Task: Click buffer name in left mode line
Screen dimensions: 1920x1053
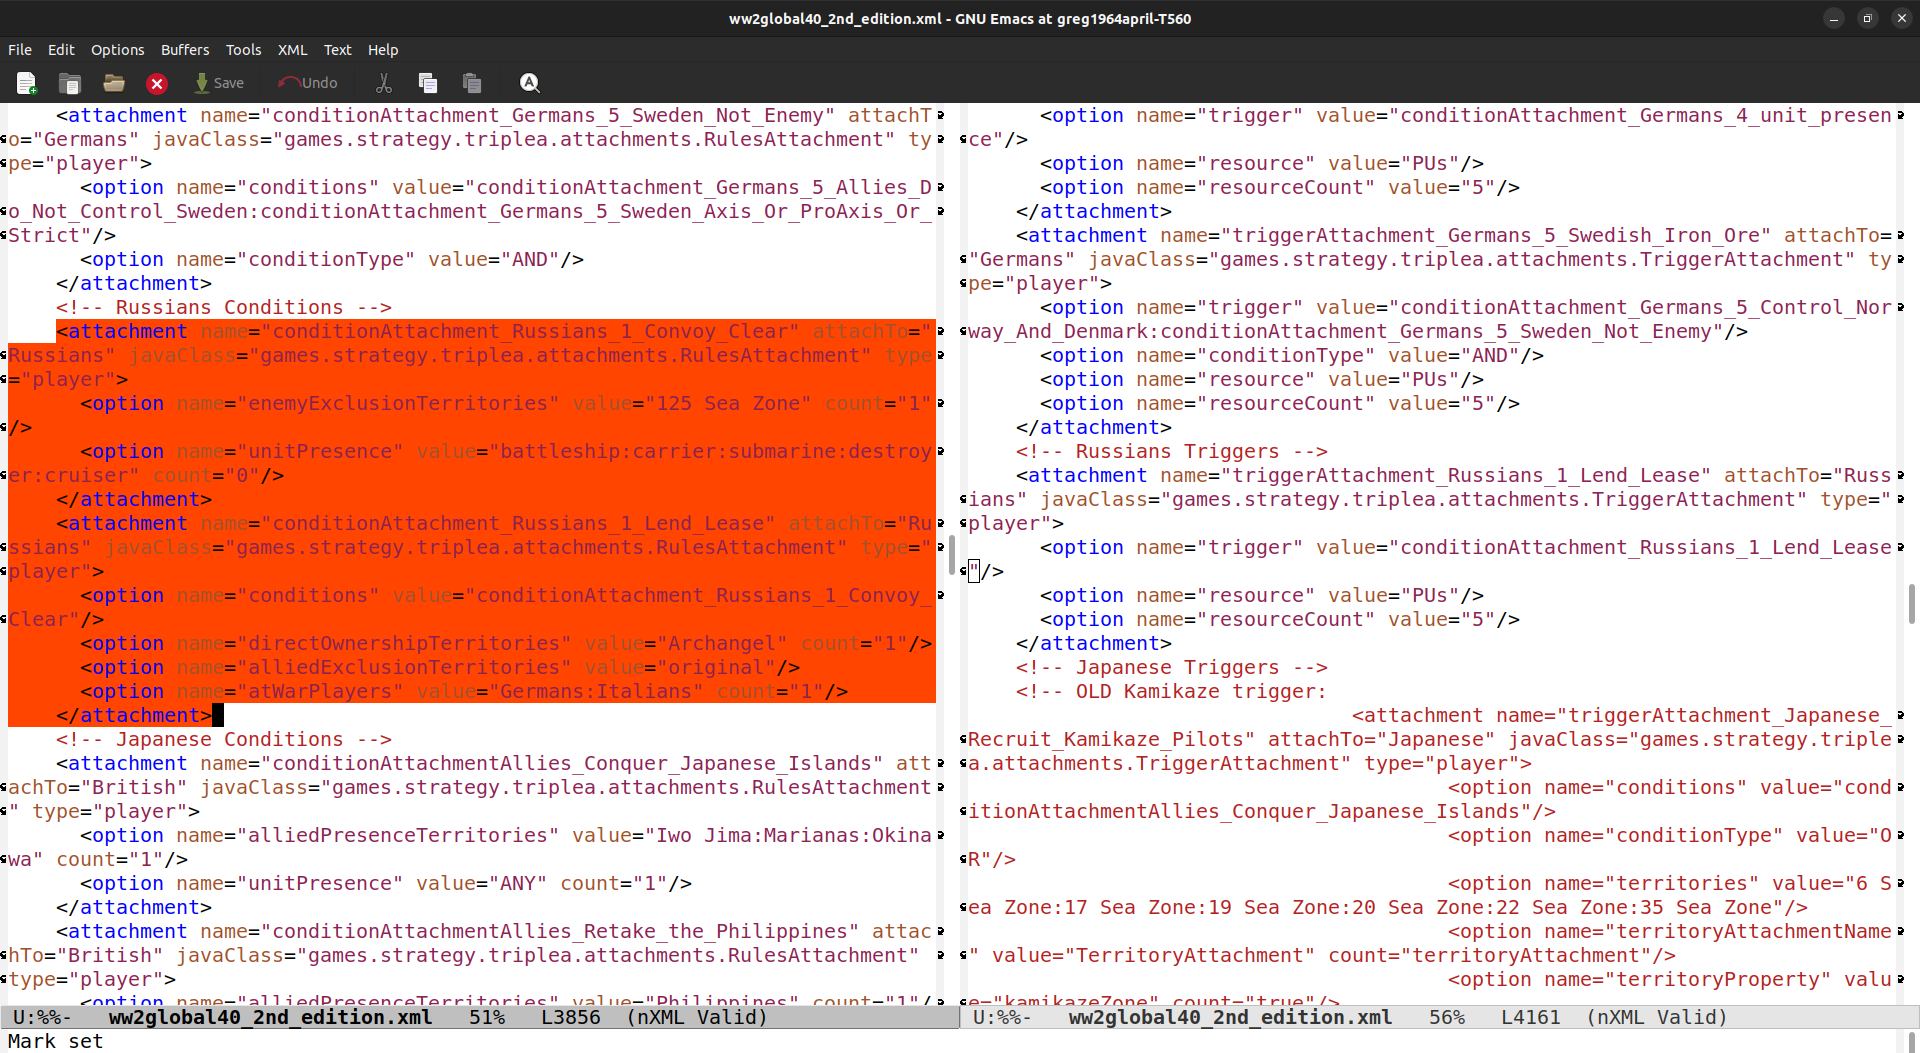Action: point(270,1017)
